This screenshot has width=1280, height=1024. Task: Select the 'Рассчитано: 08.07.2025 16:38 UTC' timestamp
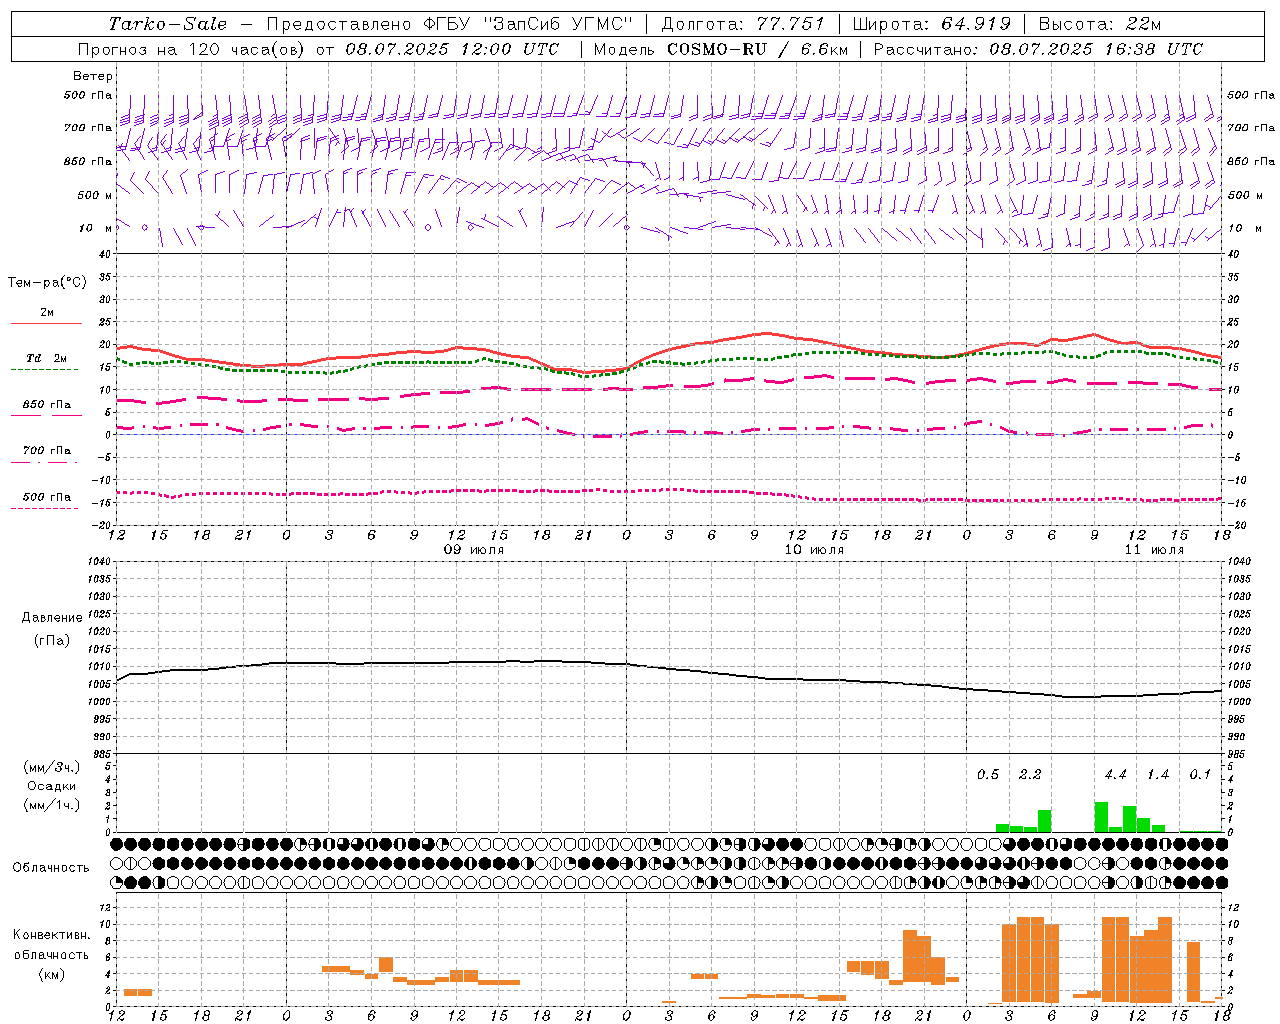click(1038, 49)
